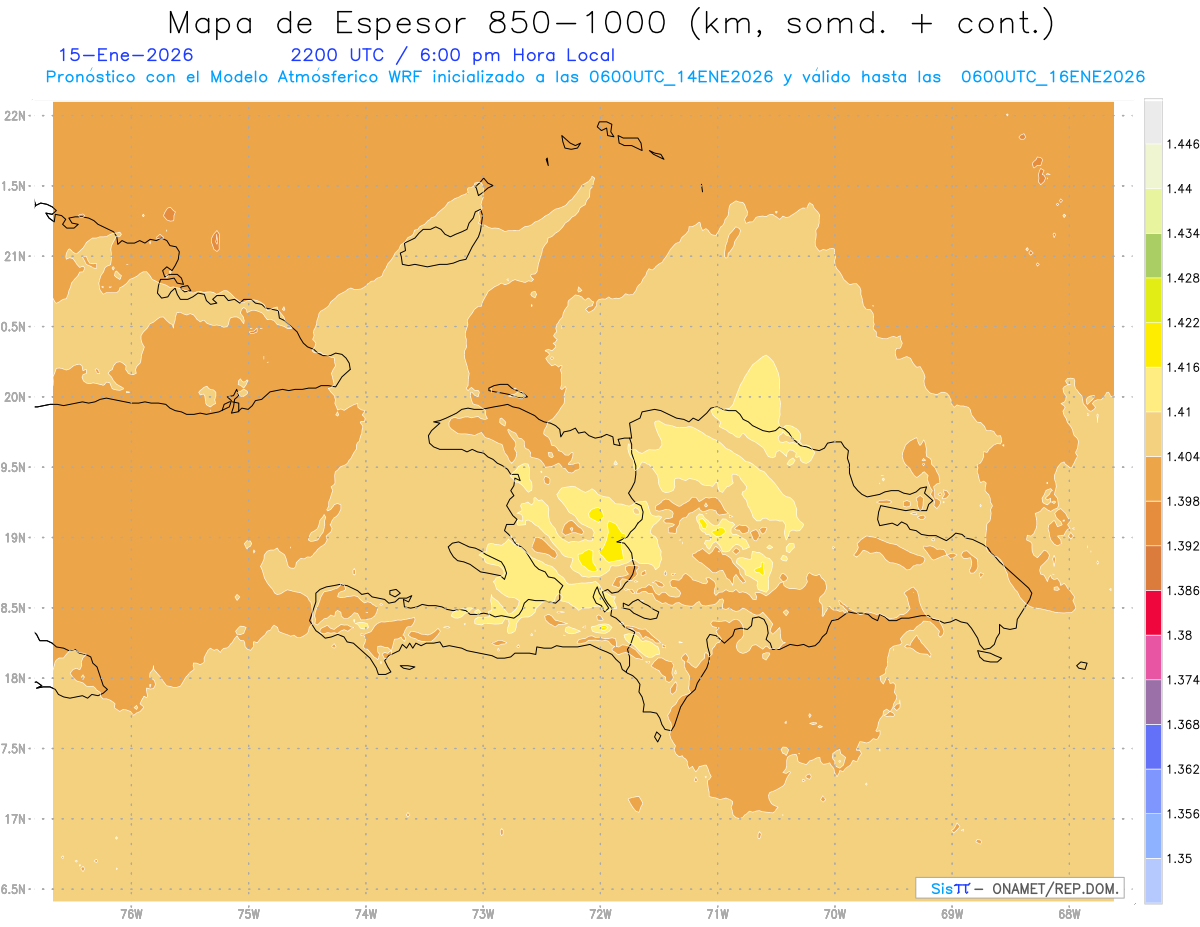Click the '2200 UTC / 6:00 pm Hora Local' time label

point(453,56)
